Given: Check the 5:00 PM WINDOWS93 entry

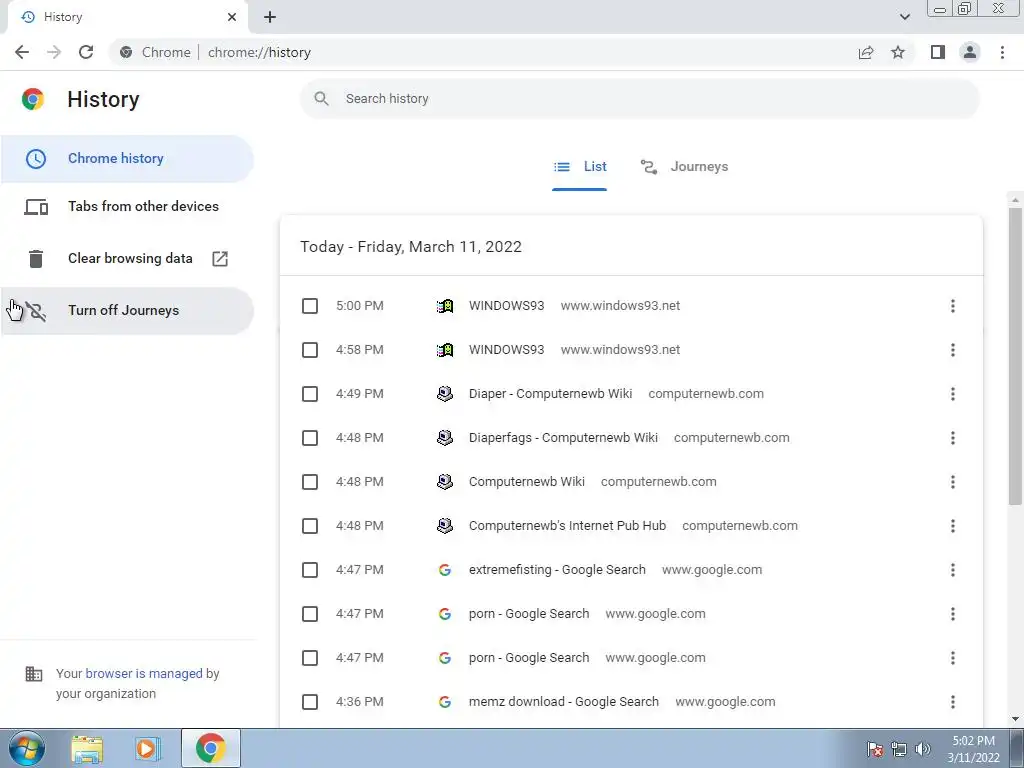Looking at the screenshot, I should [310, 306].
